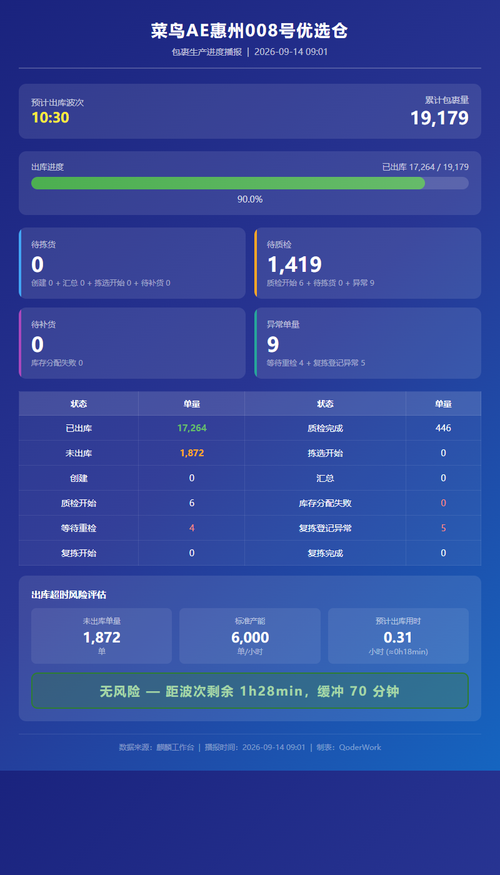
Task: Click the 库存分配失败 table cell
Action: click(325, 503)
